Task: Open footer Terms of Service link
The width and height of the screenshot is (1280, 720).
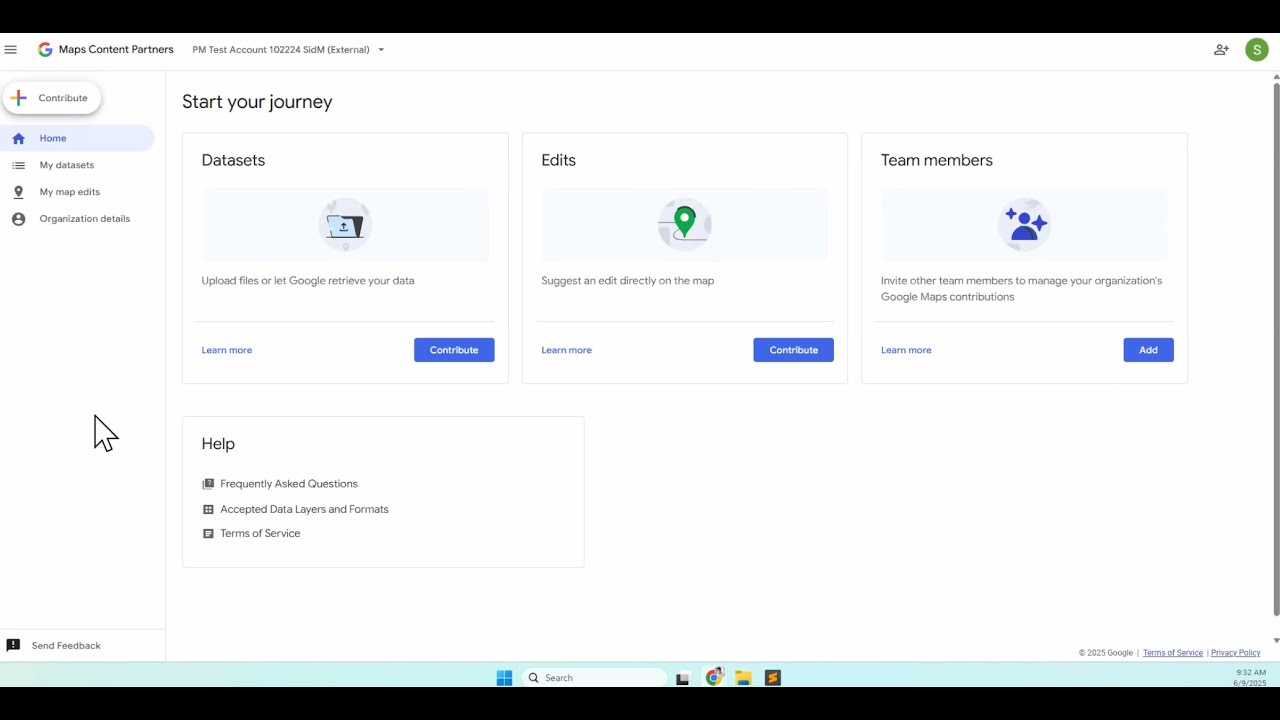Action: coord(1173,653)
